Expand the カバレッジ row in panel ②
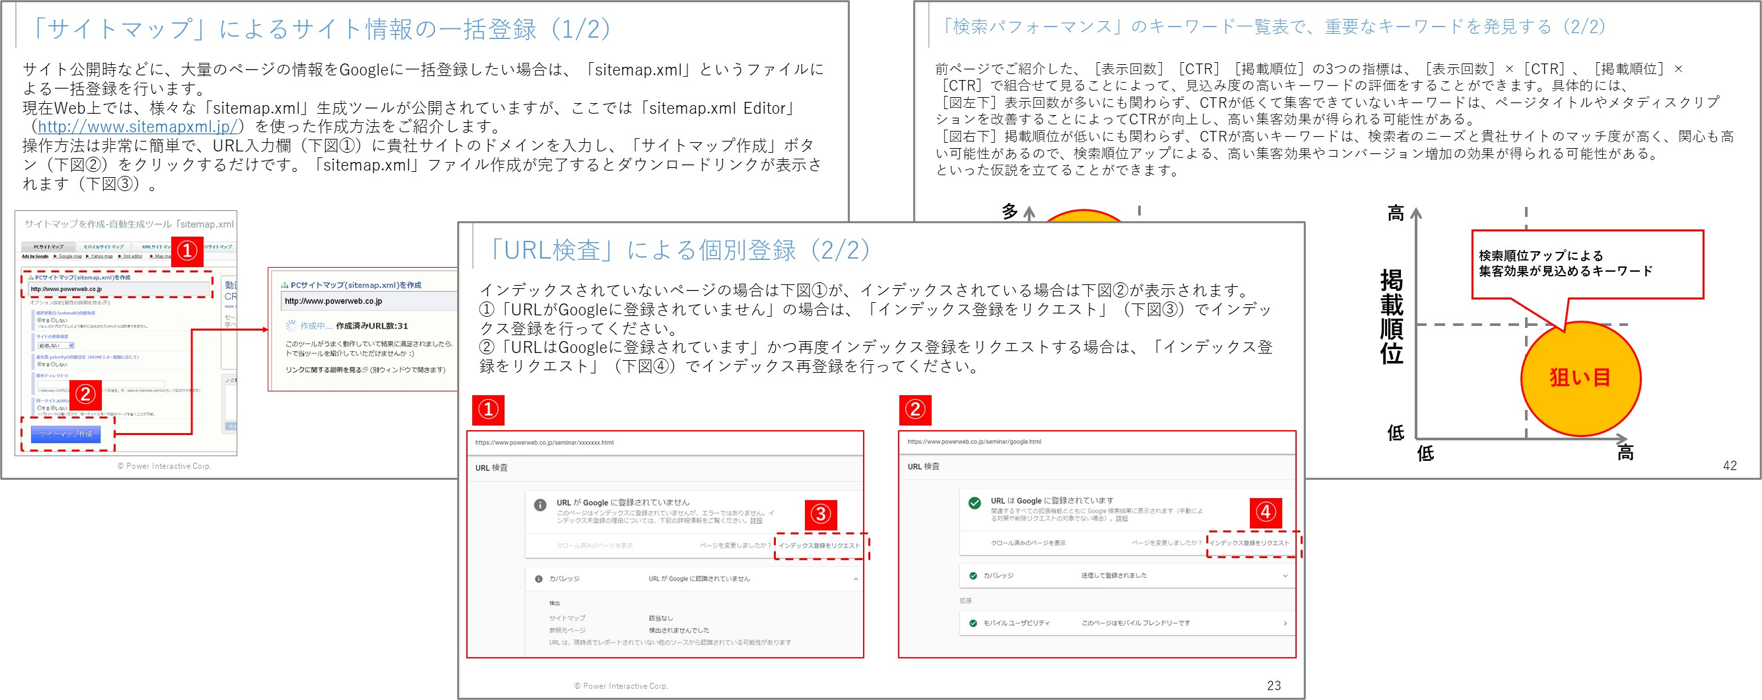1762x700 pixels. (x=1285, y=576)
